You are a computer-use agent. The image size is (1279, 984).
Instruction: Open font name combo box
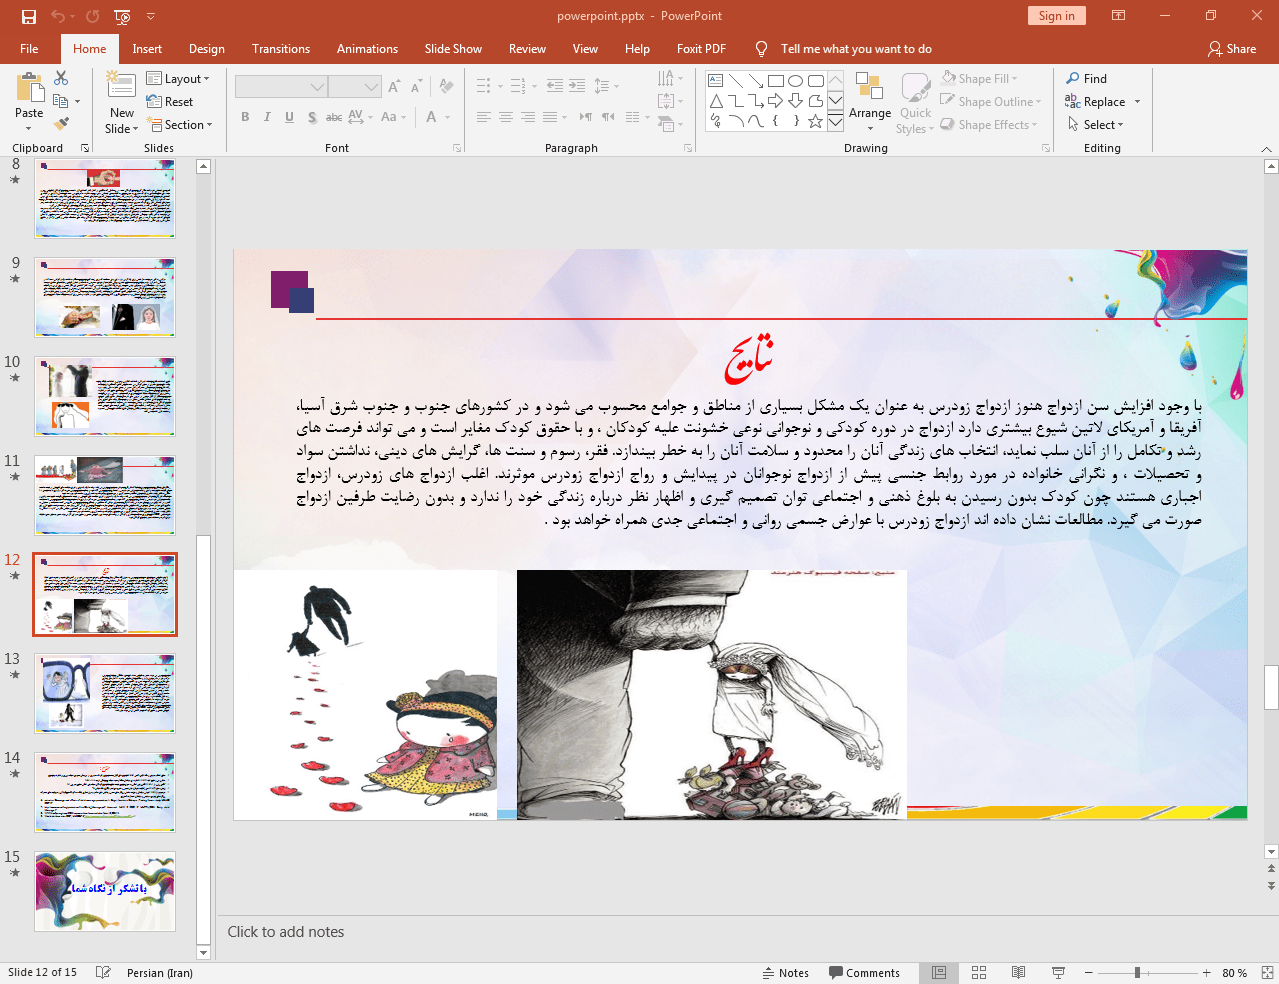[x=281, y=87]
